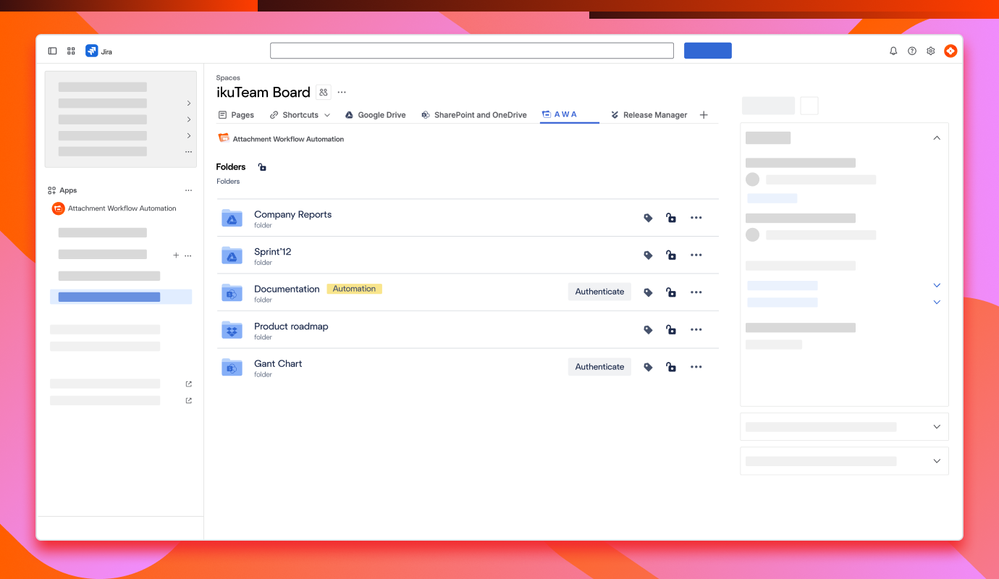
Task: Expand the first blue dropdown chevron in right panel
Action: (937, 285)
